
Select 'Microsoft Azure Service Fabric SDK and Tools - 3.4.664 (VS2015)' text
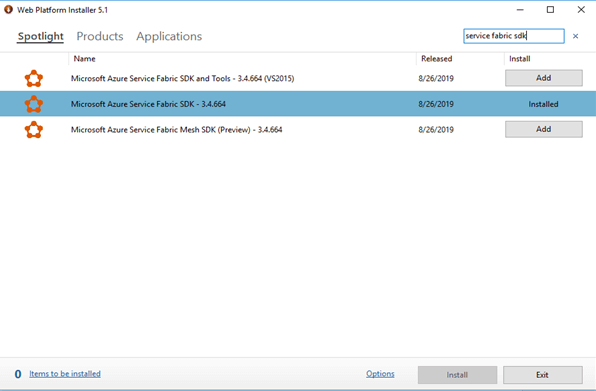tap(182, 79)
